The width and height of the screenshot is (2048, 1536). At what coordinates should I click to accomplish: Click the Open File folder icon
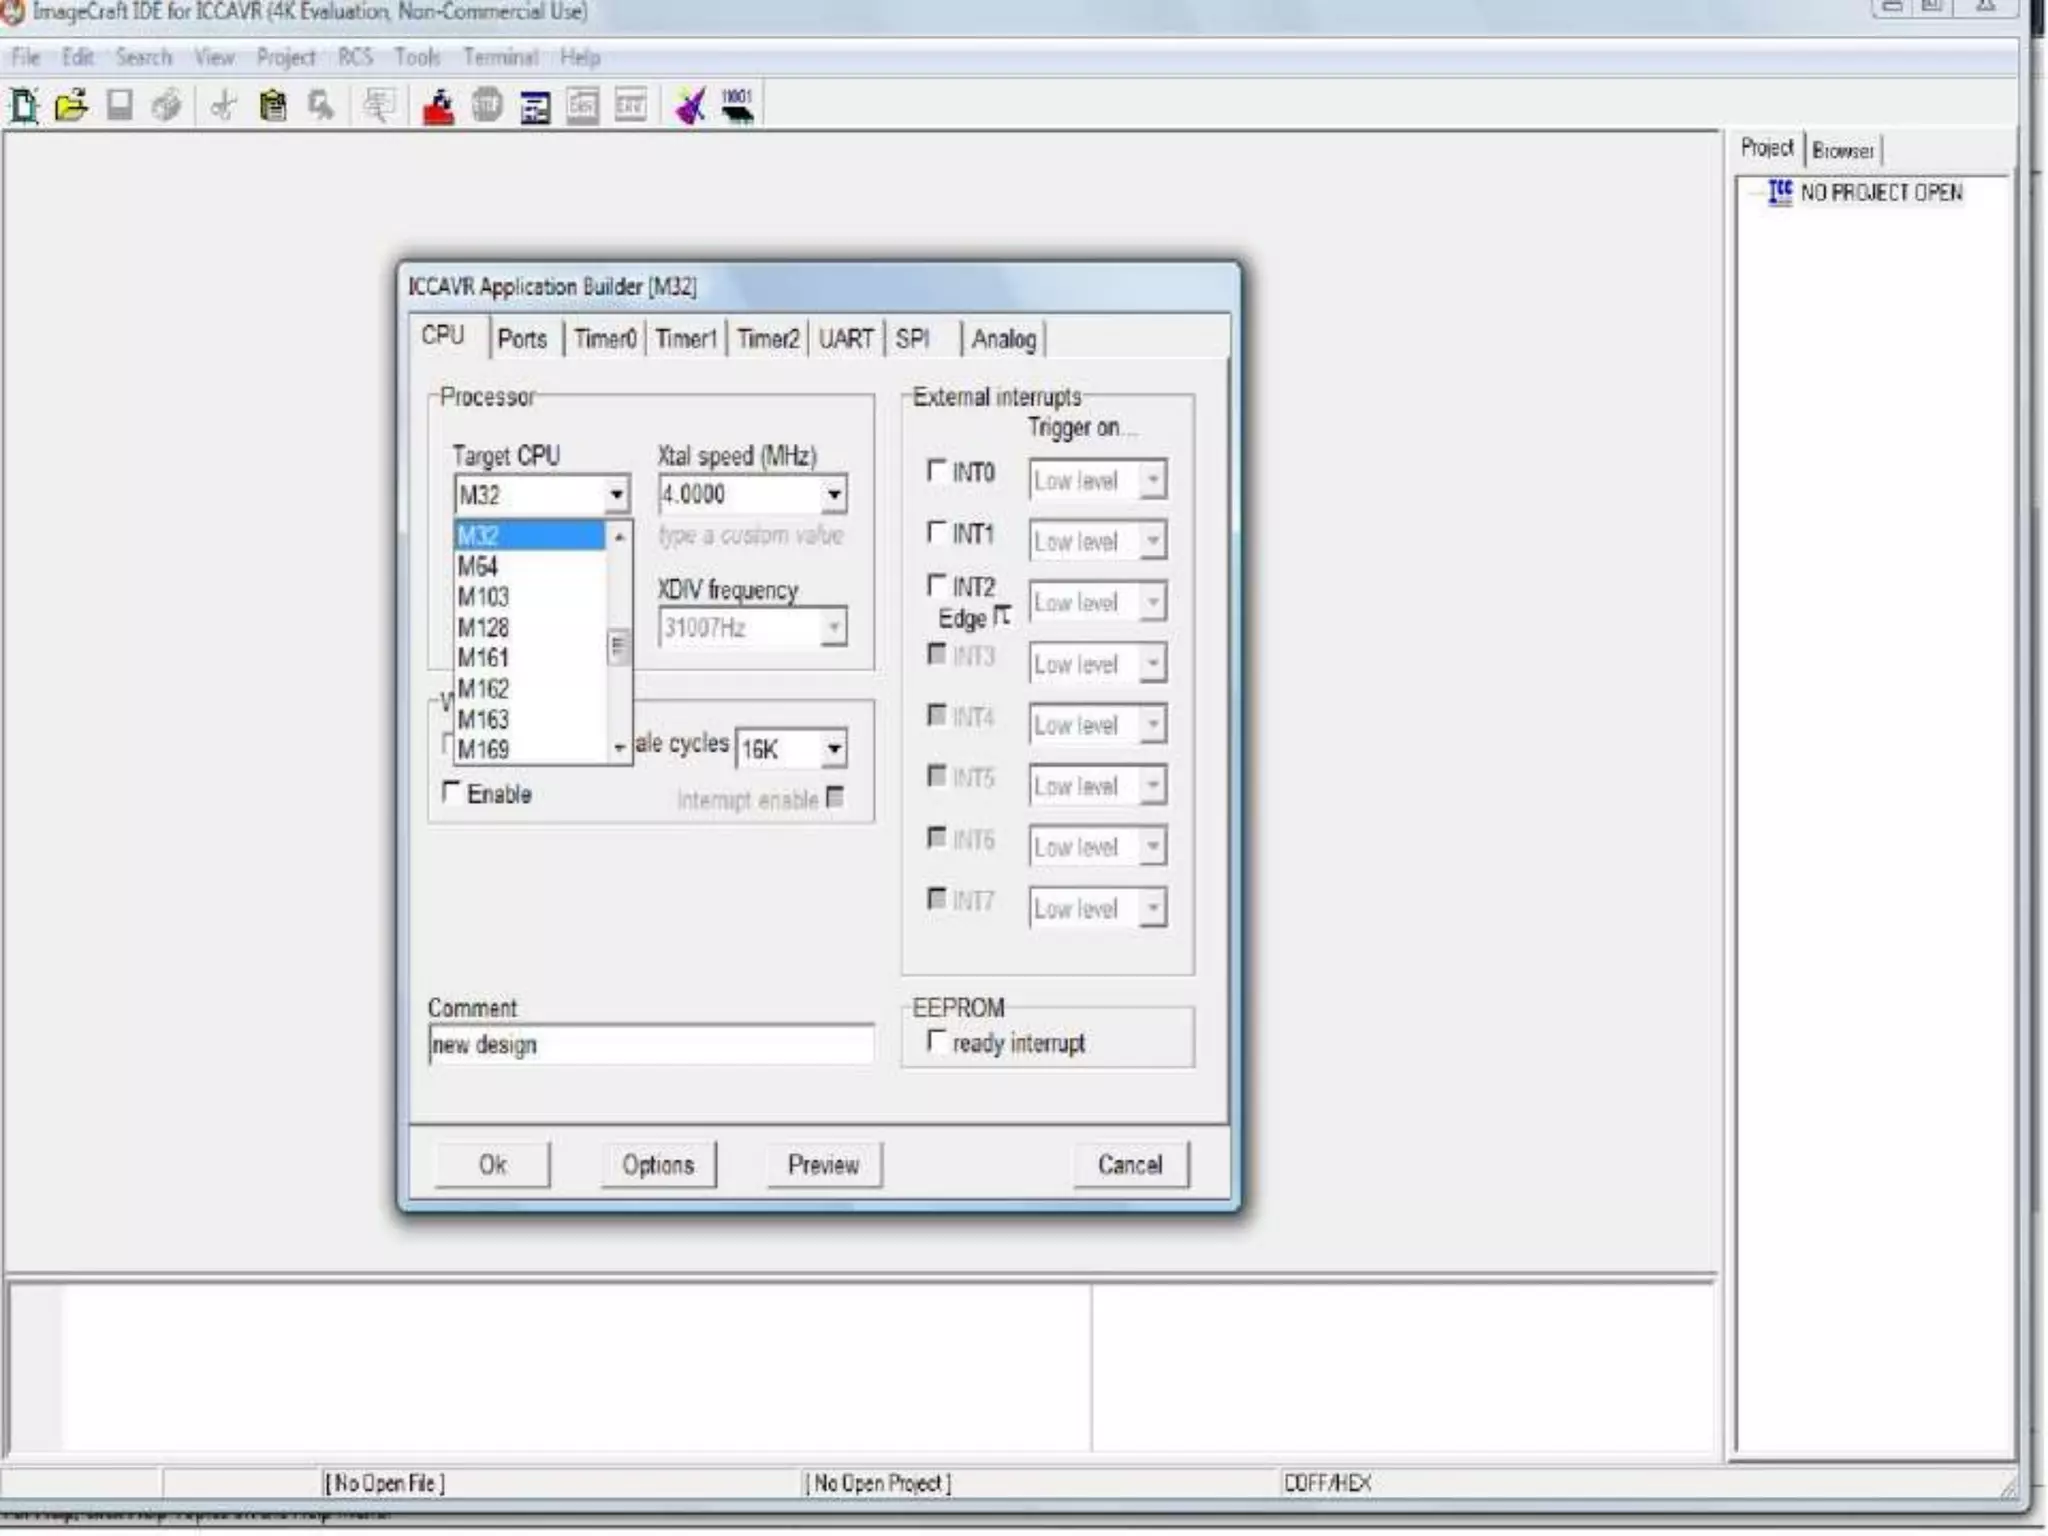(x=71, y=105)
